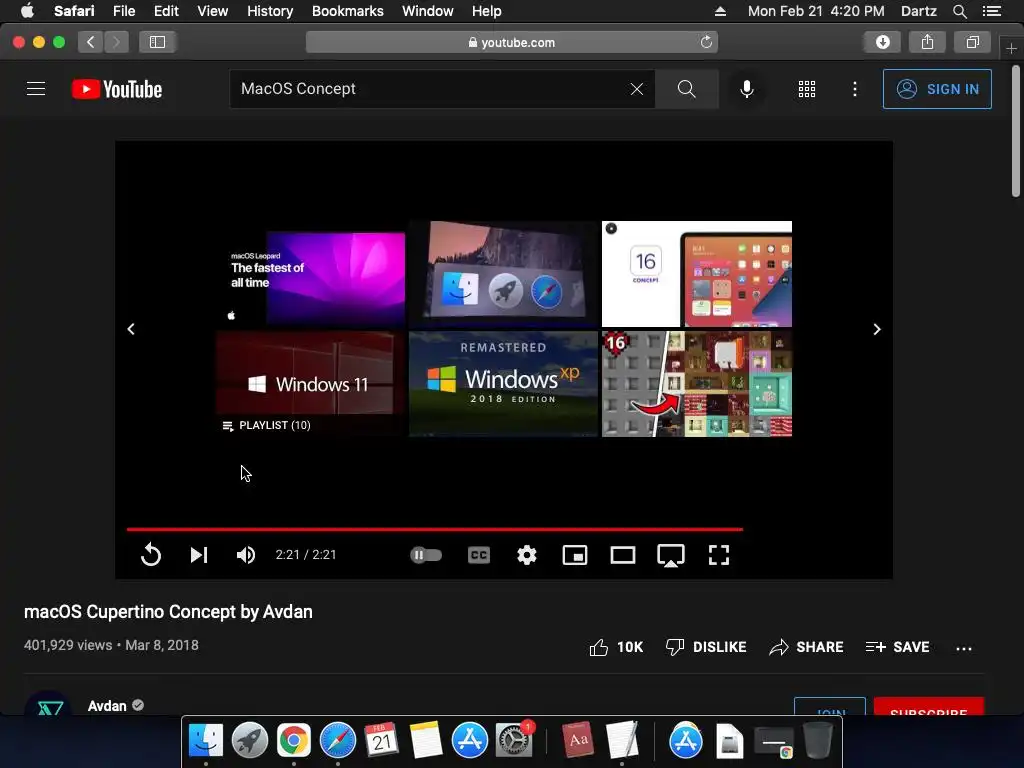Screen dimensions: 1024x768
Task: Click the SUBSCRIBE button
Action: 929,707
